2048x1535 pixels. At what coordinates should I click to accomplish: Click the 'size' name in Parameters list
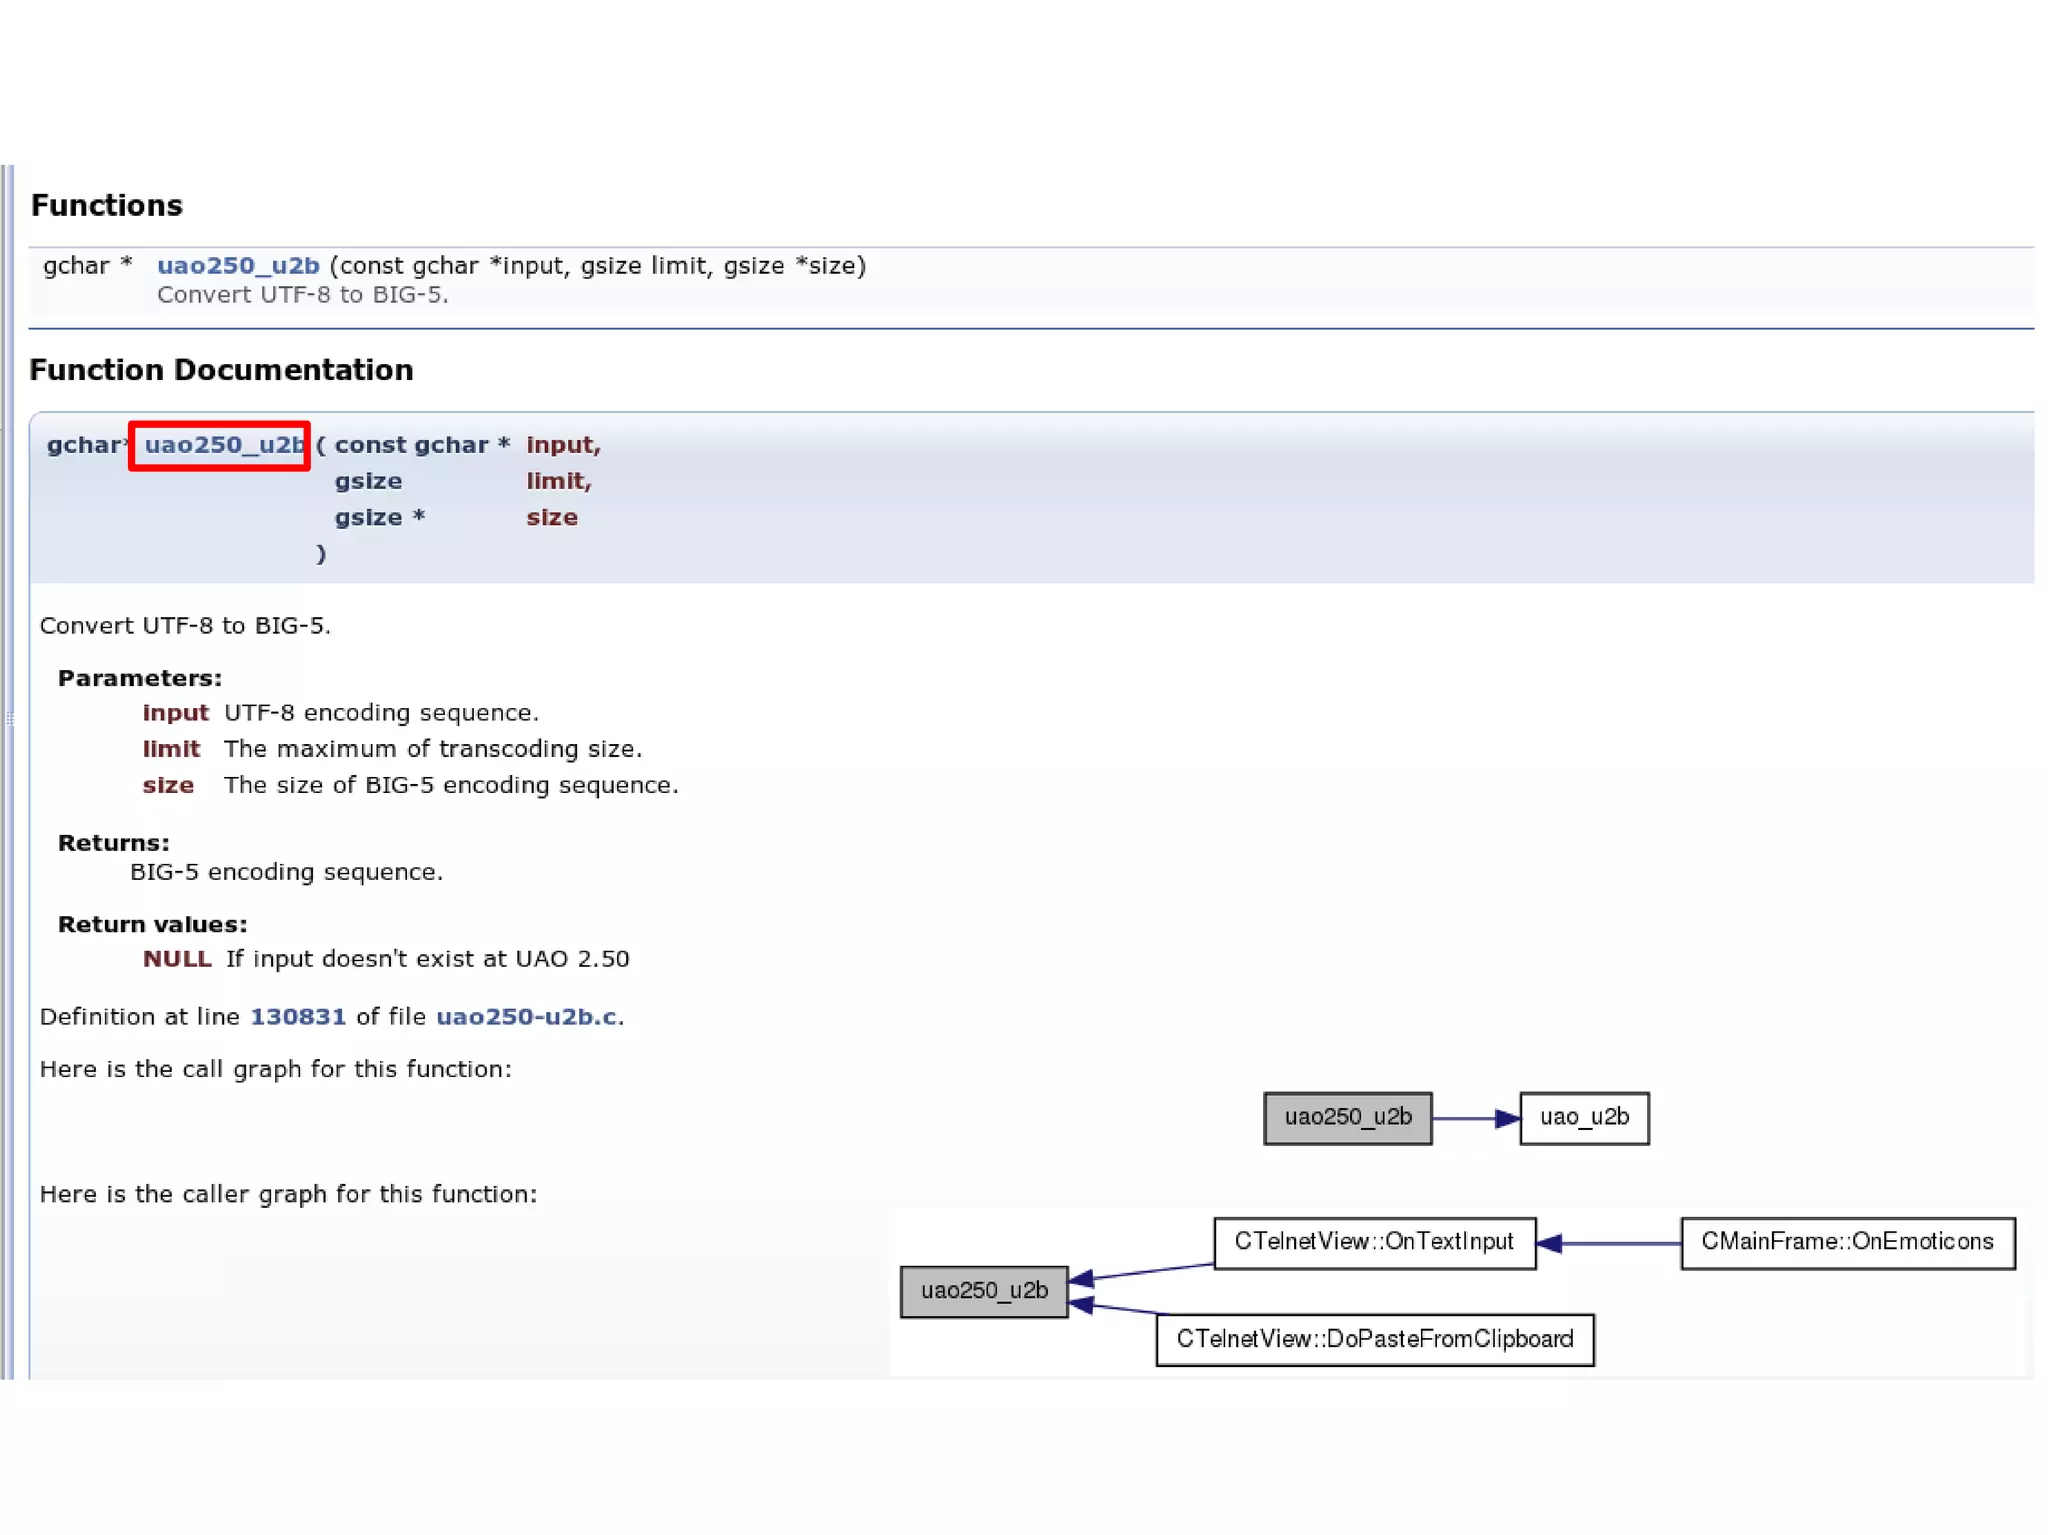[168, 786]
